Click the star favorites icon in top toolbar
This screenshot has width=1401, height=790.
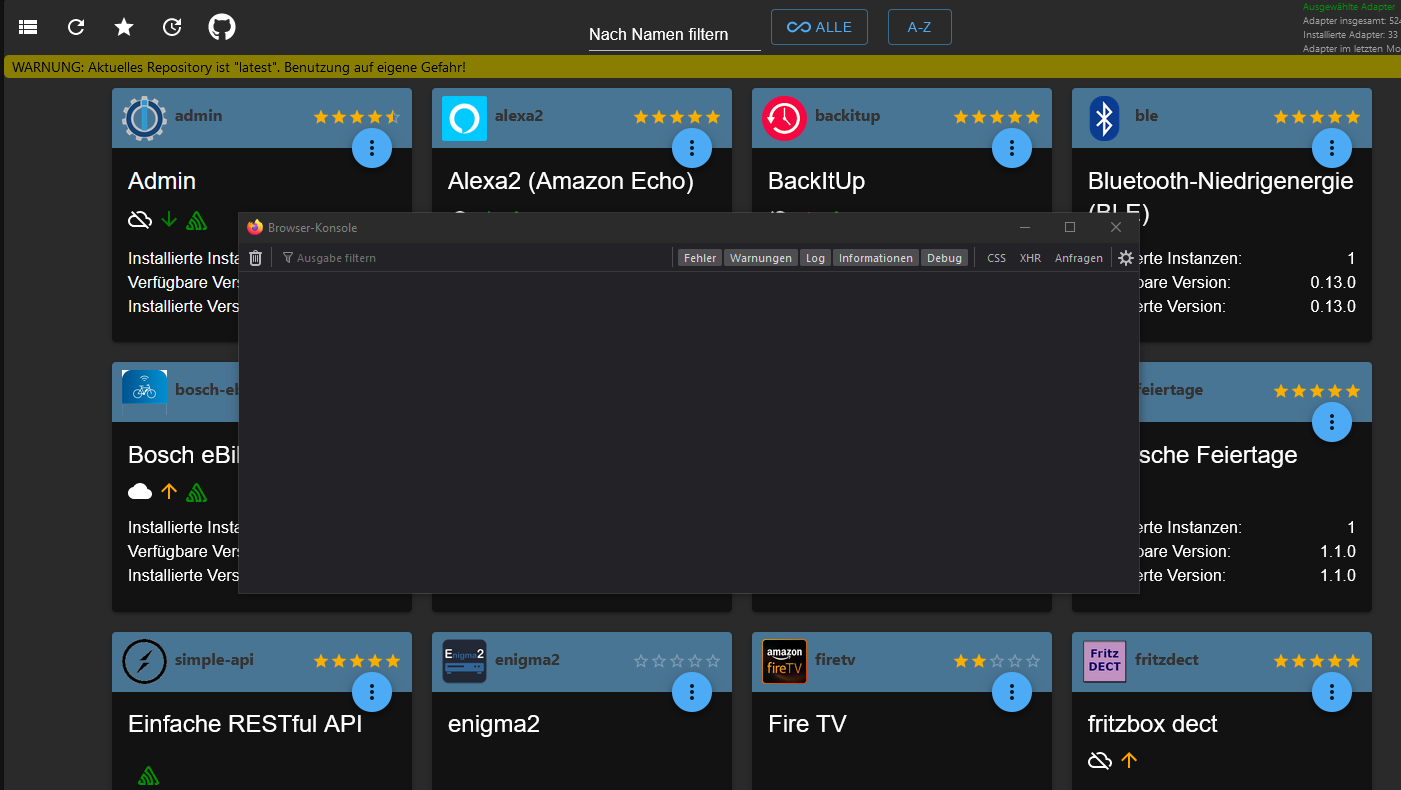click(124, 27)
